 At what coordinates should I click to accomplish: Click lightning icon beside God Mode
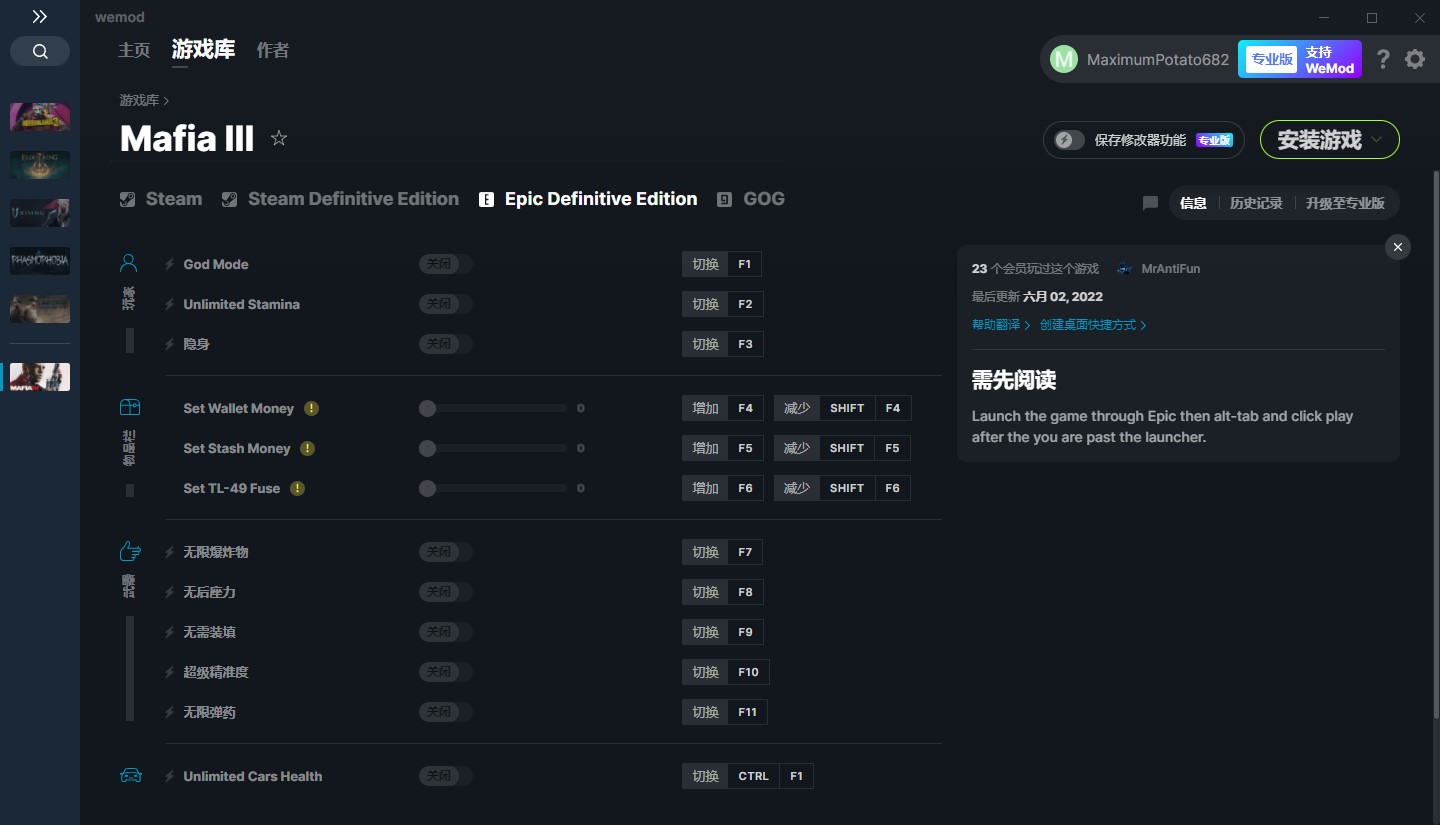[170, 264]
